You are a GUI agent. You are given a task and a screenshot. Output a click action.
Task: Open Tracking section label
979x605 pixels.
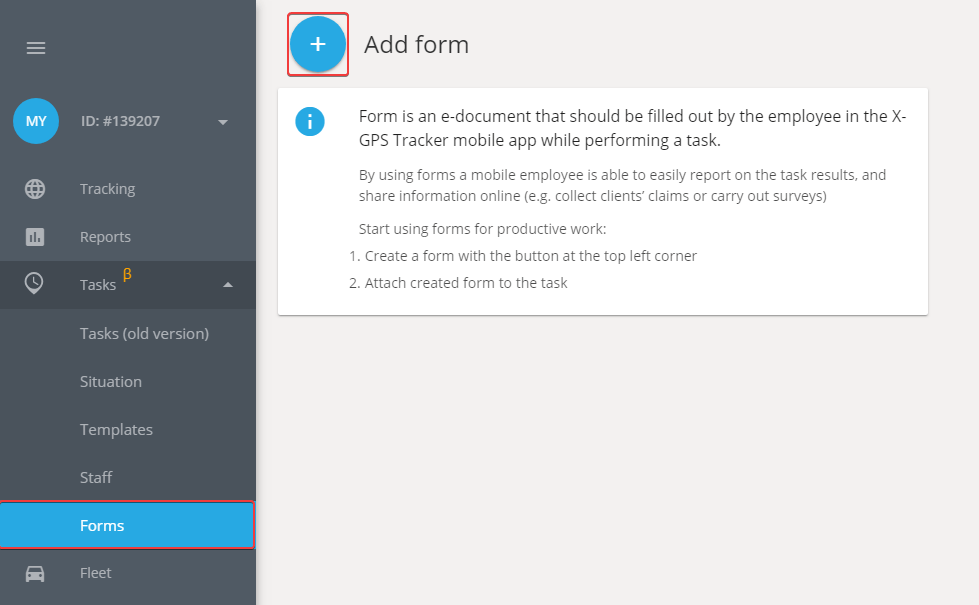(x=107, y=189)
